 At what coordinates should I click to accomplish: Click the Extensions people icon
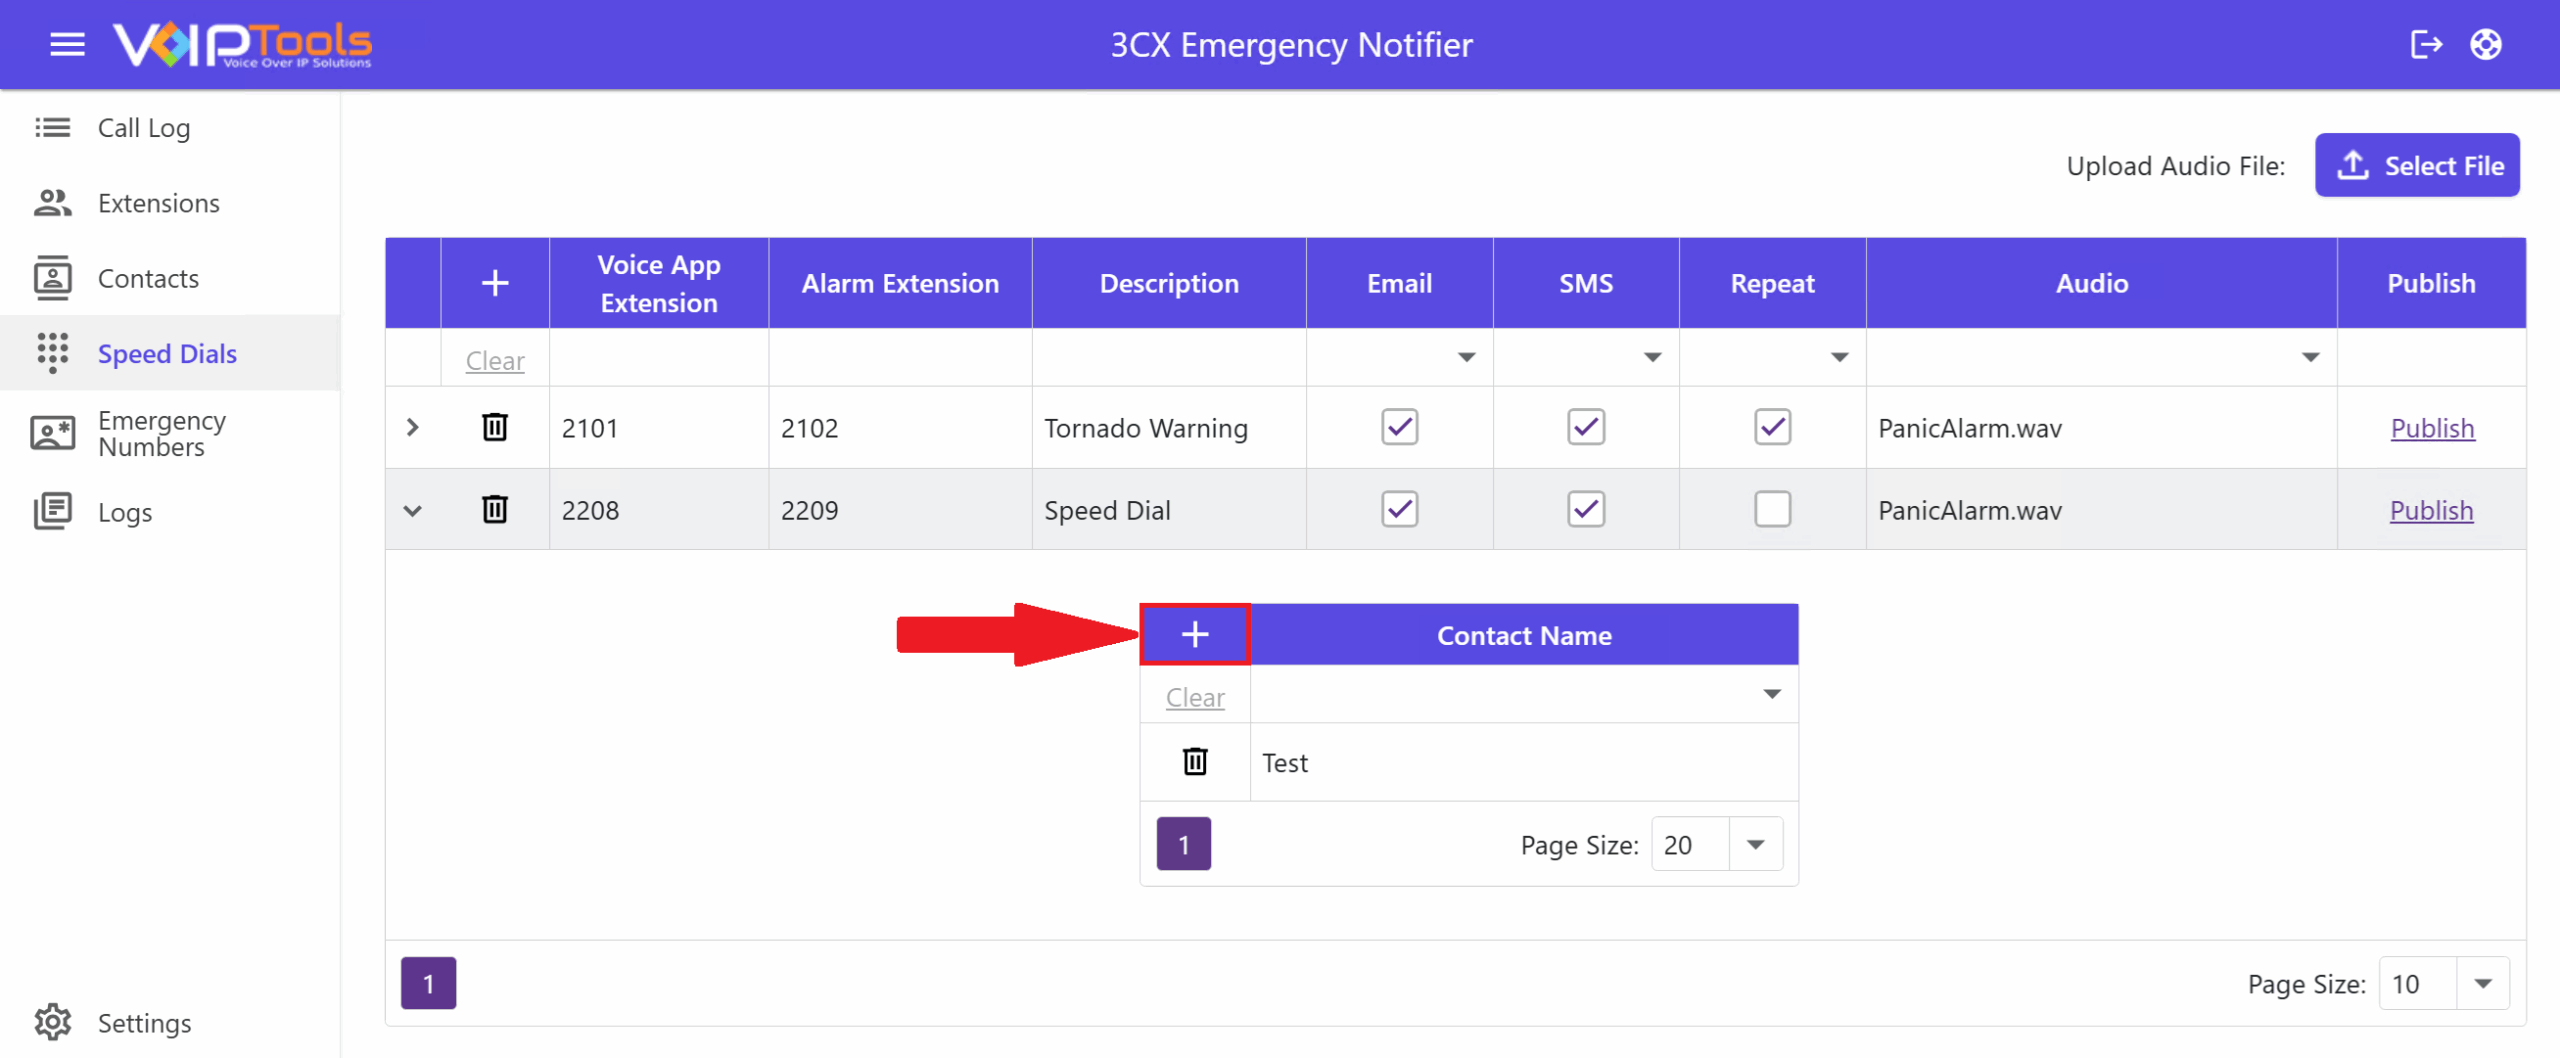(52, 203)
